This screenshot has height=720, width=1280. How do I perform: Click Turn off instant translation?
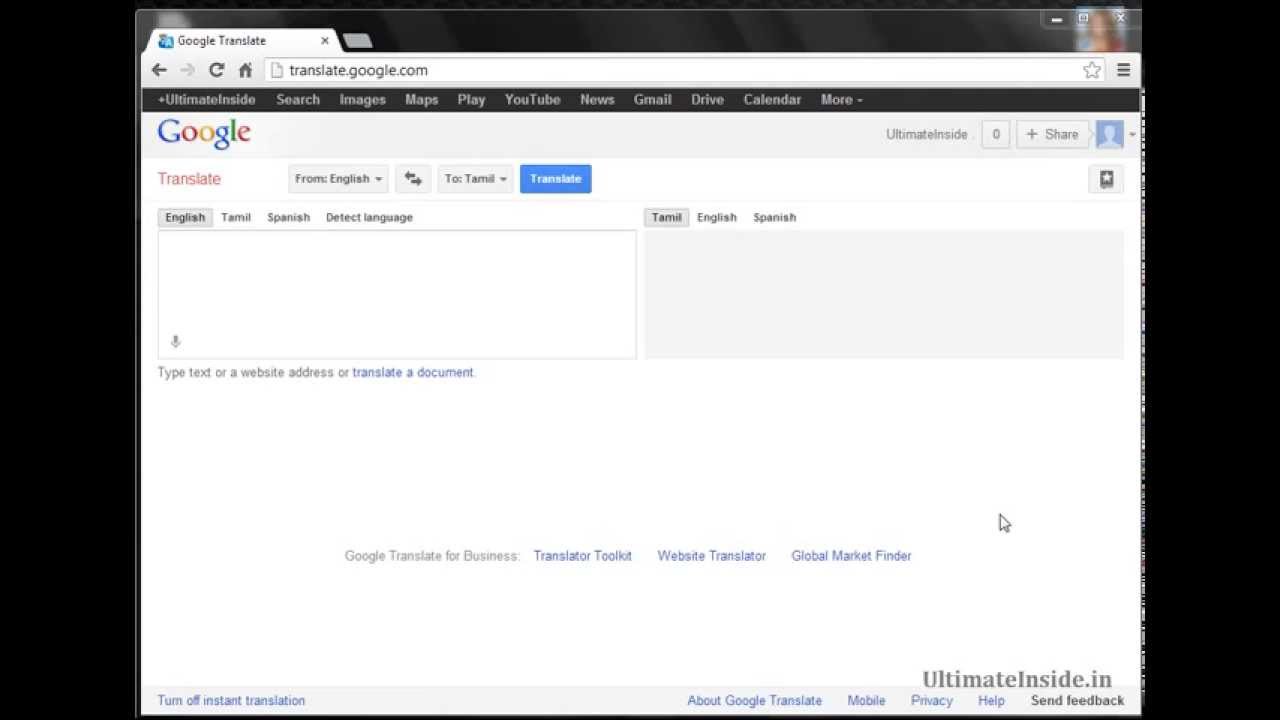click(231, 701)
